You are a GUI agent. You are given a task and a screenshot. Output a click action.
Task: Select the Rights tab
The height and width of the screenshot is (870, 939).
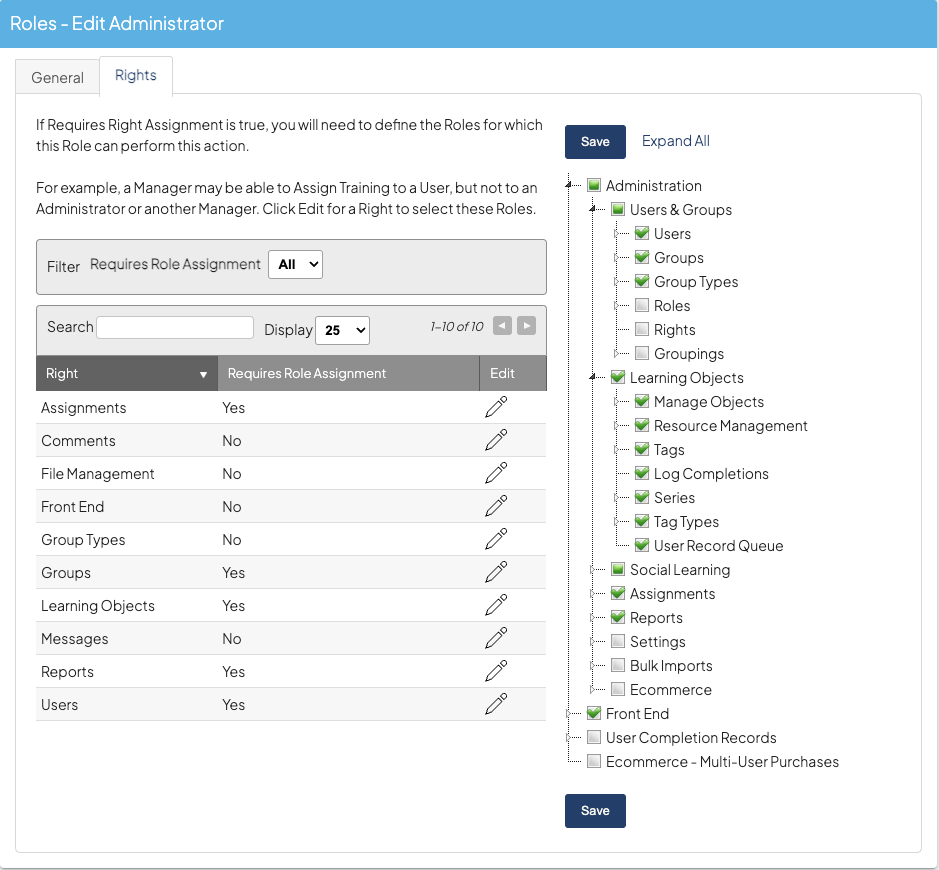136,75
